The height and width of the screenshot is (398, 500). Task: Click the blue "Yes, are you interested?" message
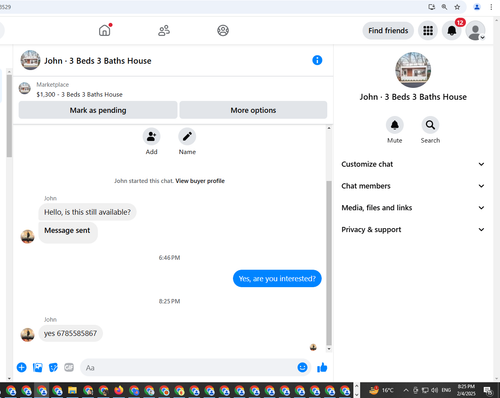(277, 278)
